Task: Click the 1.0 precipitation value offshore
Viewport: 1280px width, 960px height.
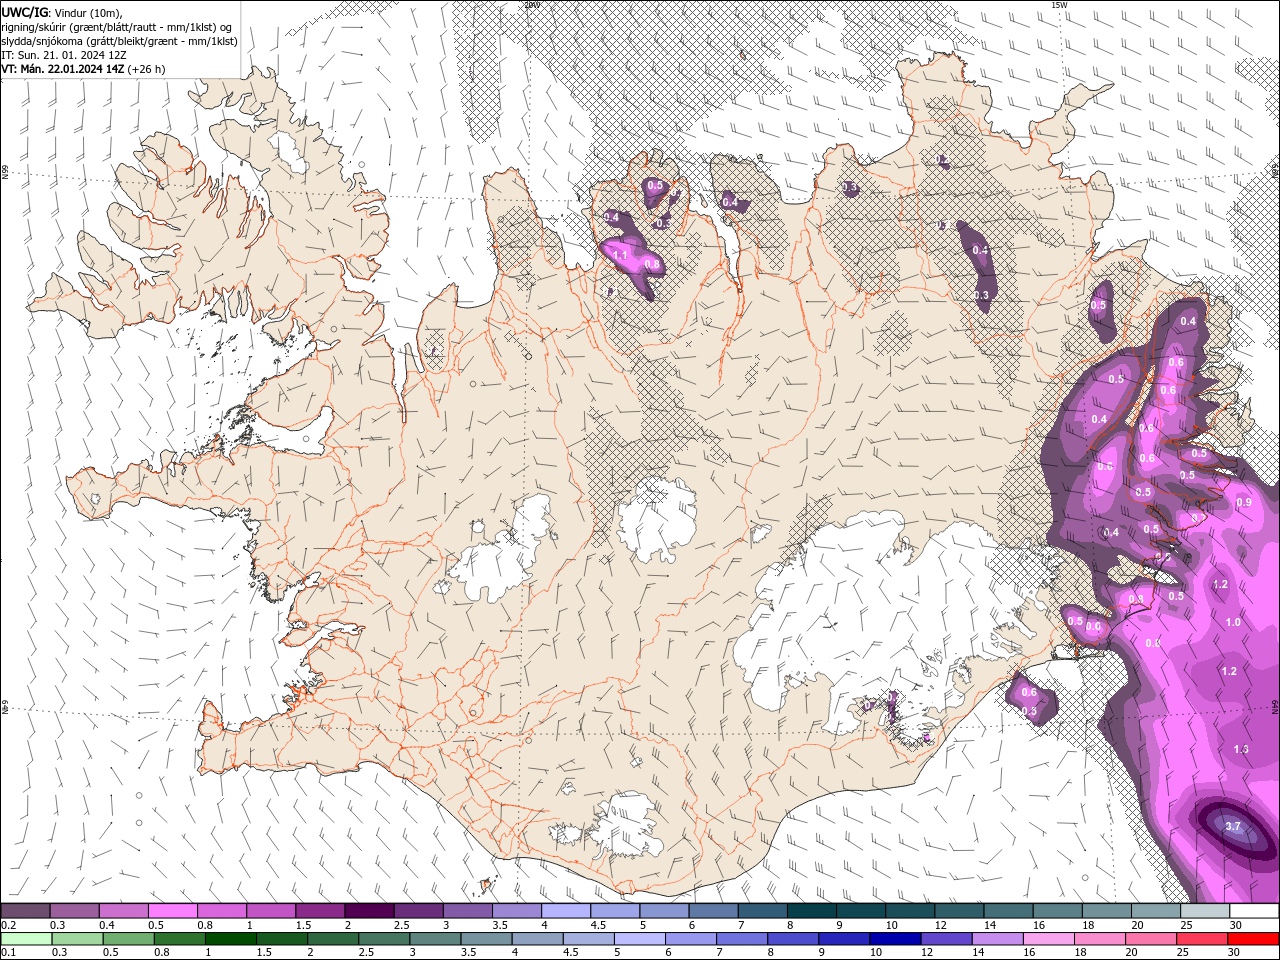Action: (1233, 622)
